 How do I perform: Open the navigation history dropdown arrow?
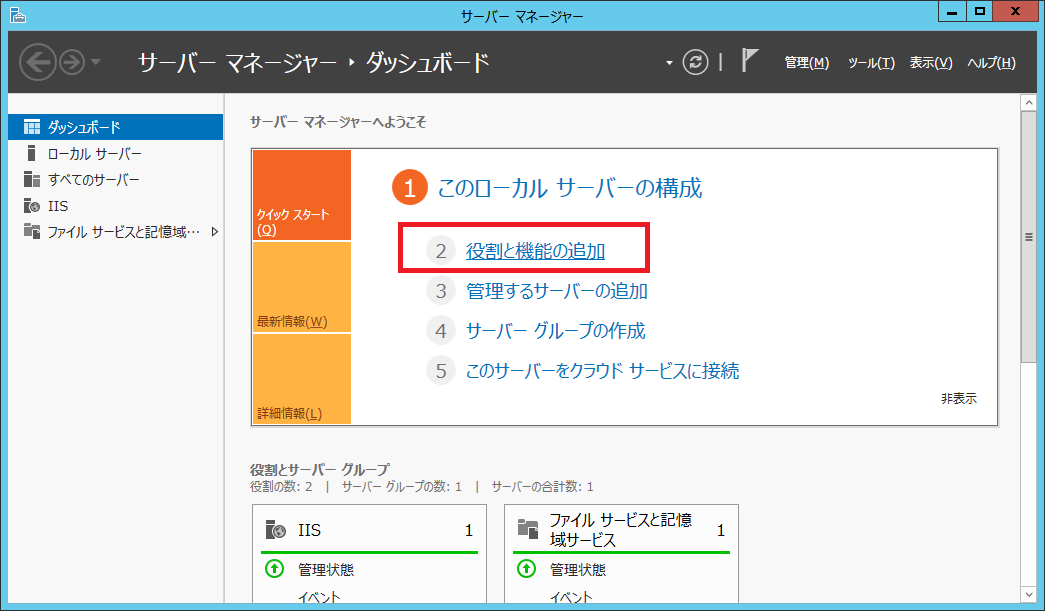pyautogui.click(x=96, y=63)
